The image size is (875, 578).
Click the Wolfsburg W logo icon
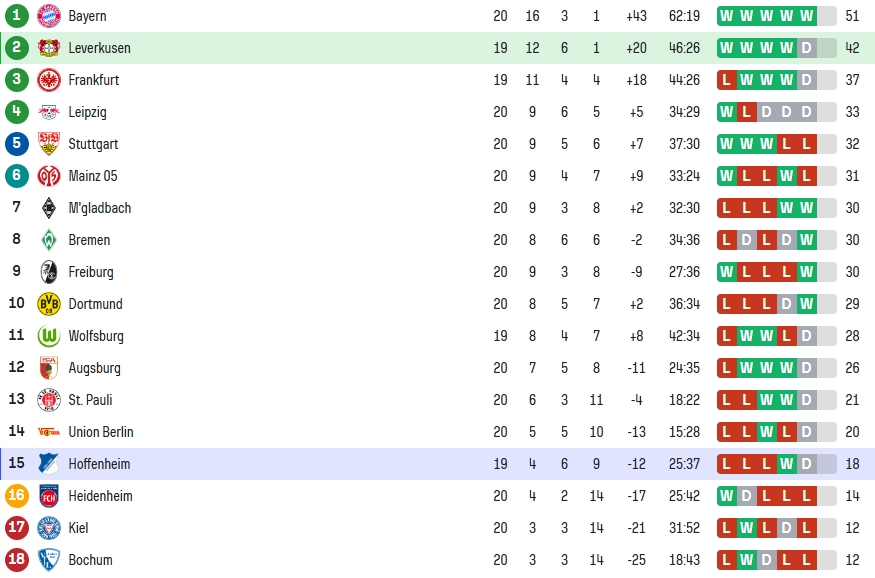click(49, 336)
